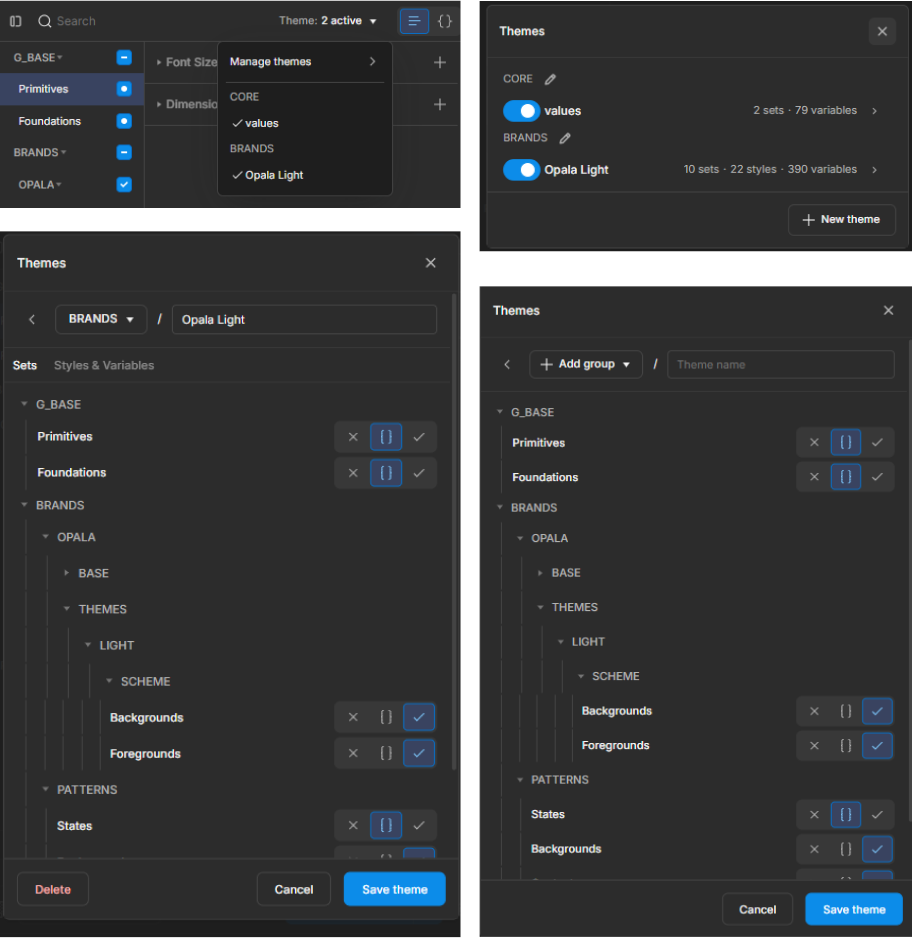Open the Add group dropdown
Screen dimensions: 912x938
coord(585,364)
